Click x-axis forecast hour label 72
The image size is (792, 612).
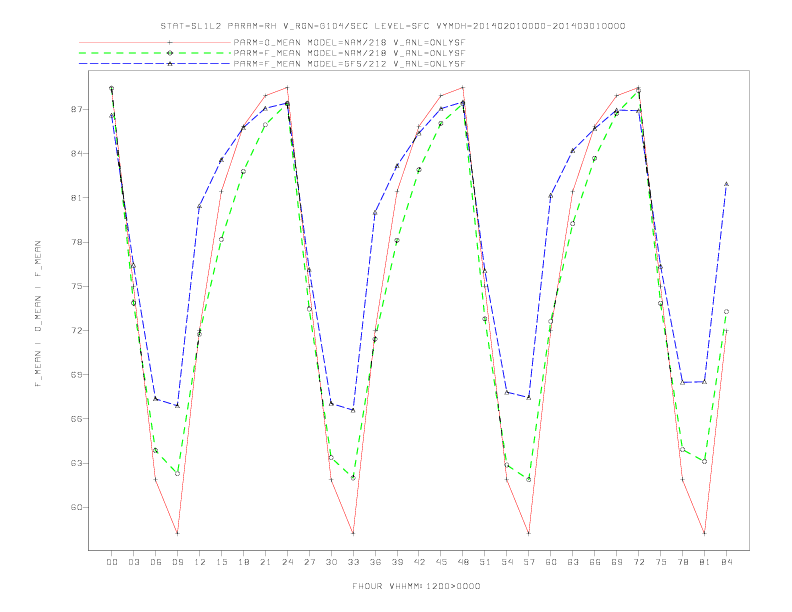(x=639, y=562)
